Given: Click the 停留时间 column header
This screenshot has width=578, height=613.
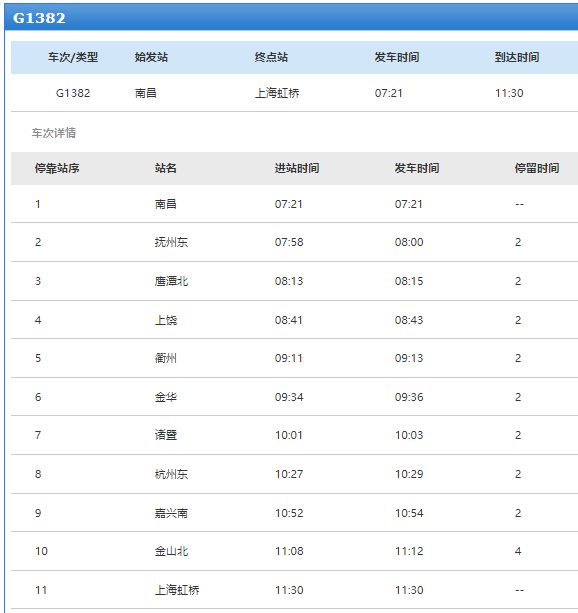Looking at the screenshot, I should 537,168.
